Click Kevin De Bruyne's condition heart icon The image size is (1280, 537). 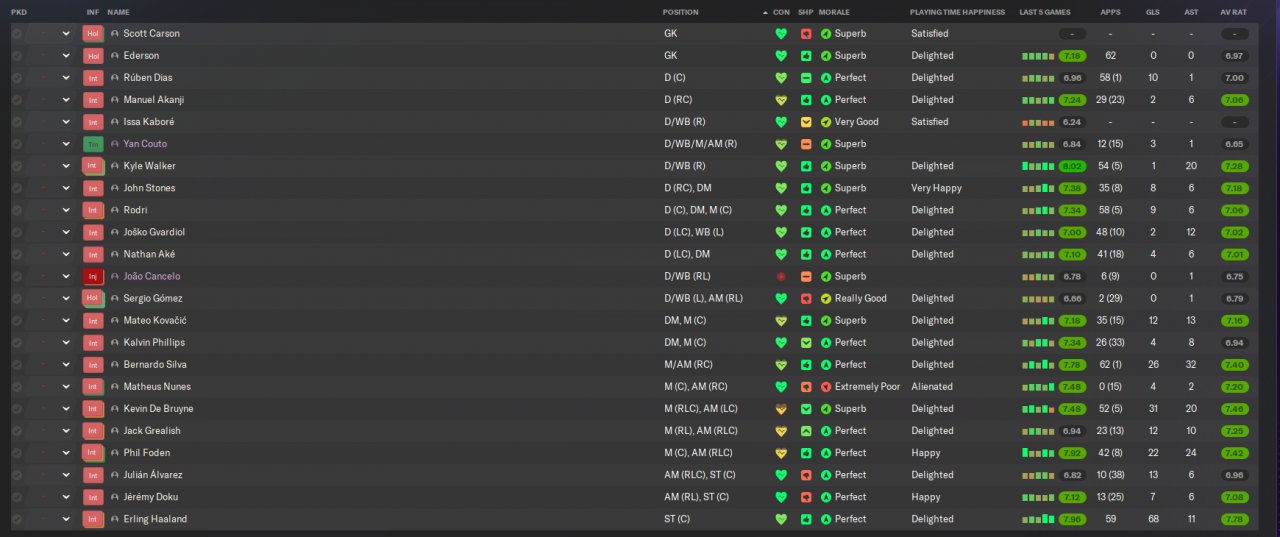[781, 409]
